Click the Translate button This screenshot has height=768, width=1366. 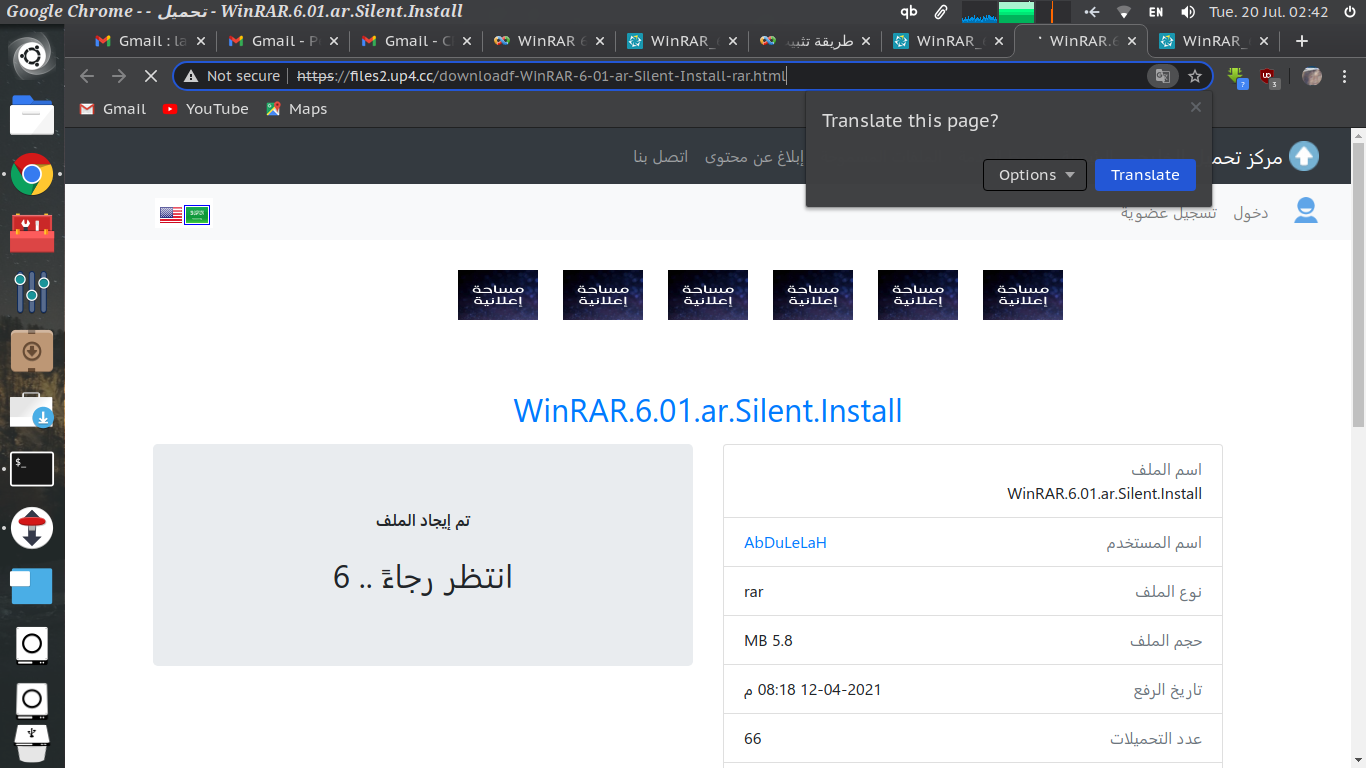tap(1145, 175)
